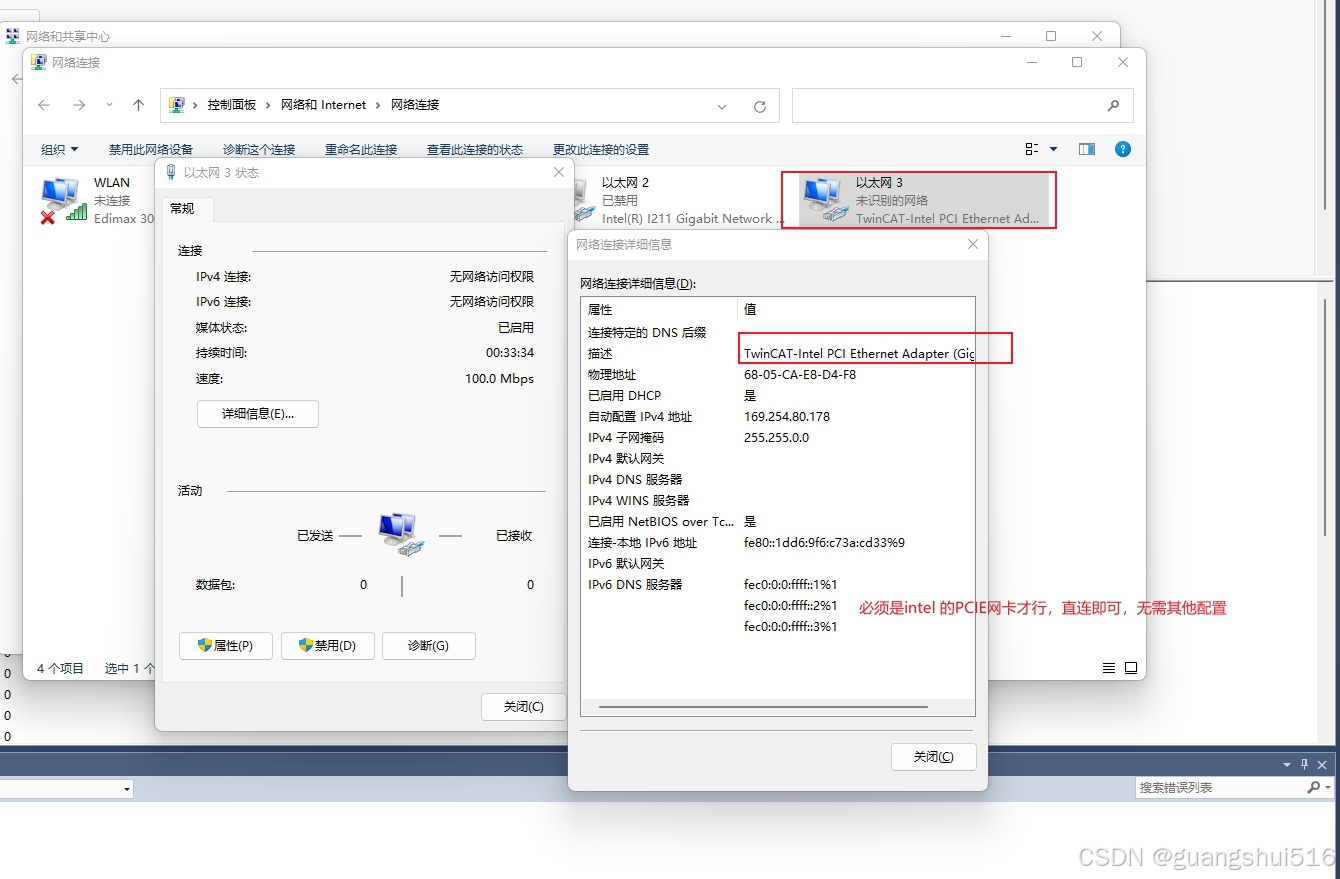Screen dimensions: 1340x879
Task: Click the 详细信息(E)... button
Action: [x=257, y=414]
